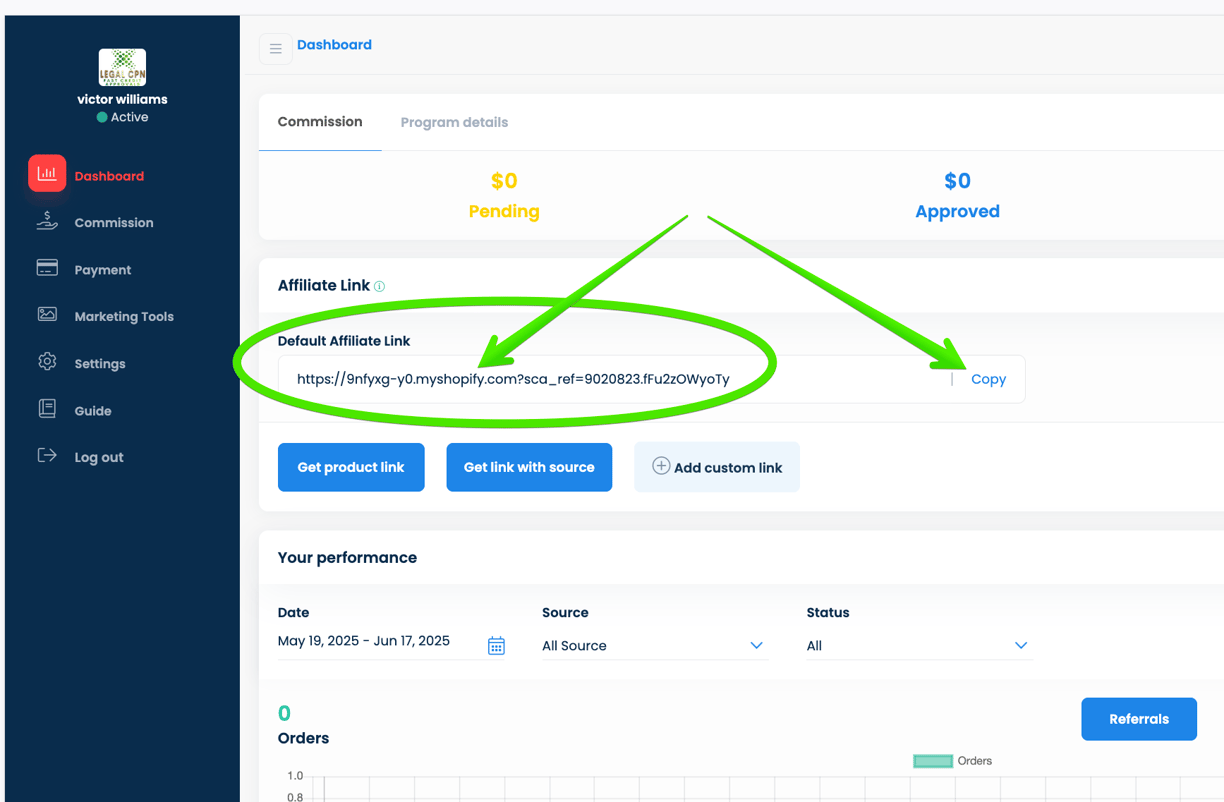
Task: Click the Dashboard chart icon in sidebar
Action: point(47,173)
